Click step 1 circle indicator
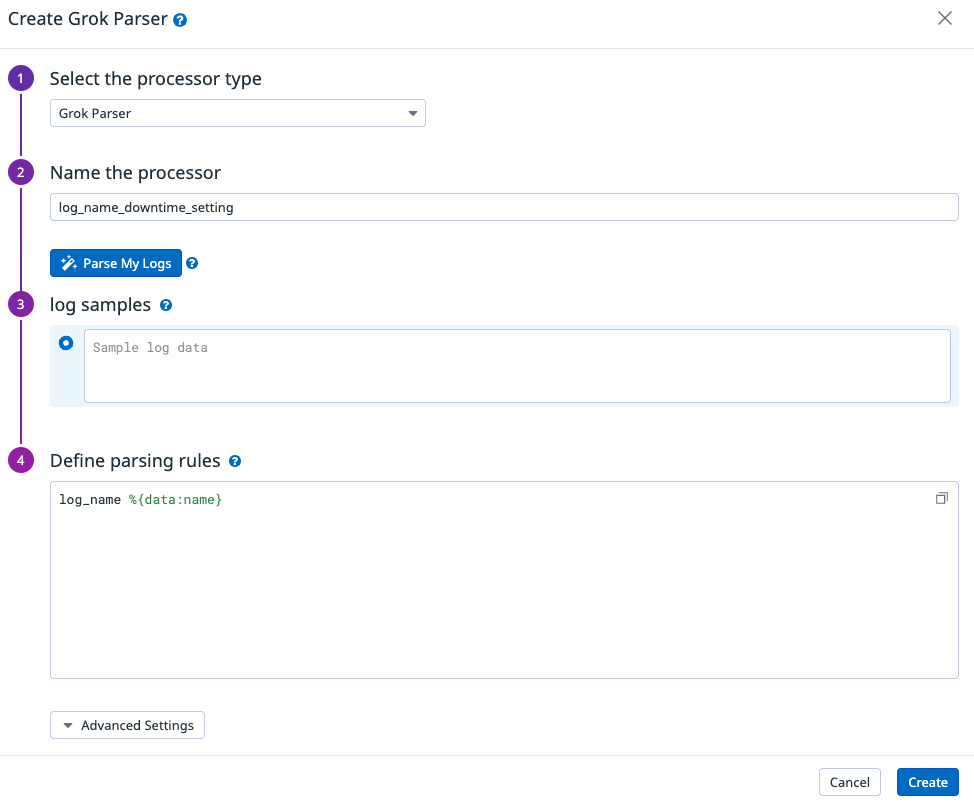This screenshot has height=805, width=974. coord(21,78)
